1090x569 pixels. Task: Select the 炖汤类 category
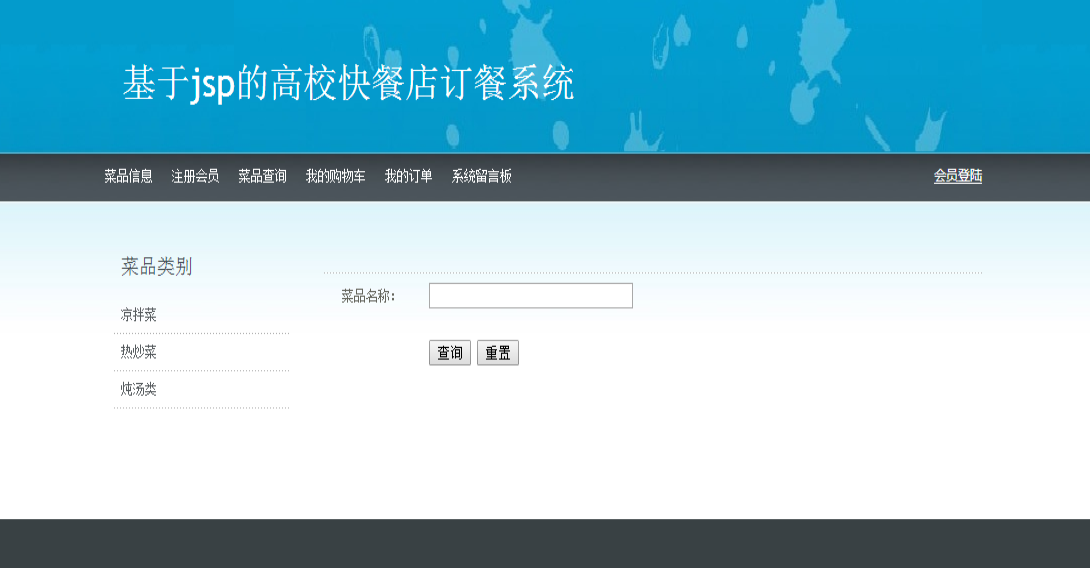[138, 389]
